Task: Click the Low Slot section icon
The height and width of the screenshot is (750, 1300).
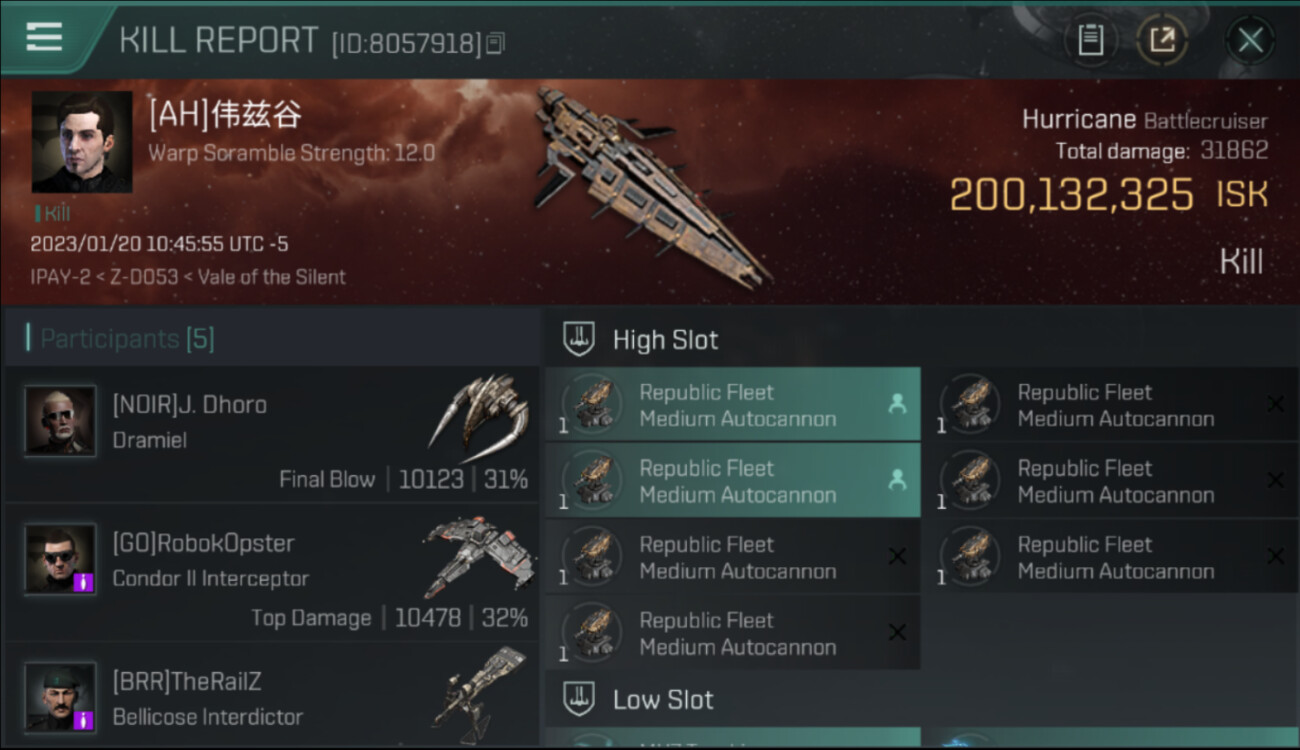Action: coord(580,699)
